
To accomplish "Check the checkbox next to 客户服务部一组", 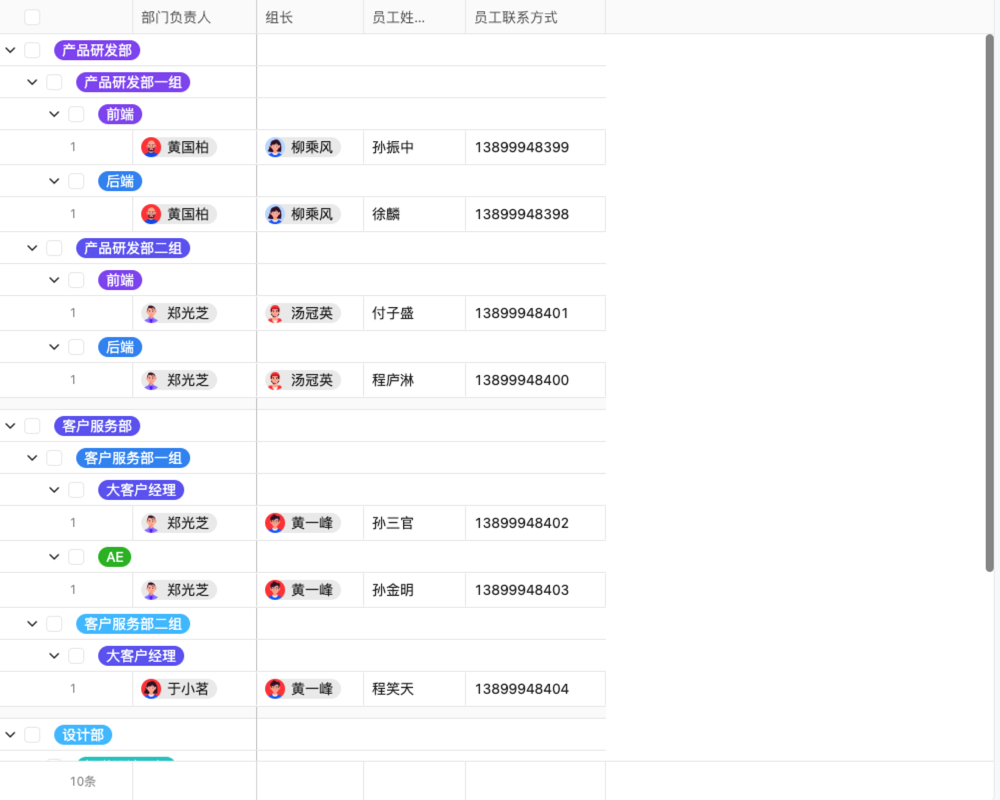I will point(54,458).
